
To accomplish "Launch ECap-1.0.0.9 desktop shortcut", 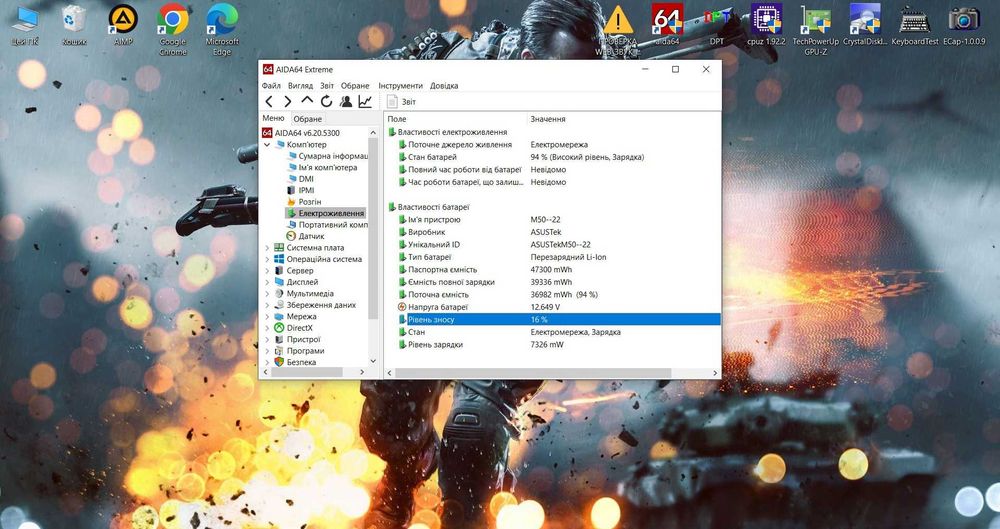I will [x=964, y=26].
